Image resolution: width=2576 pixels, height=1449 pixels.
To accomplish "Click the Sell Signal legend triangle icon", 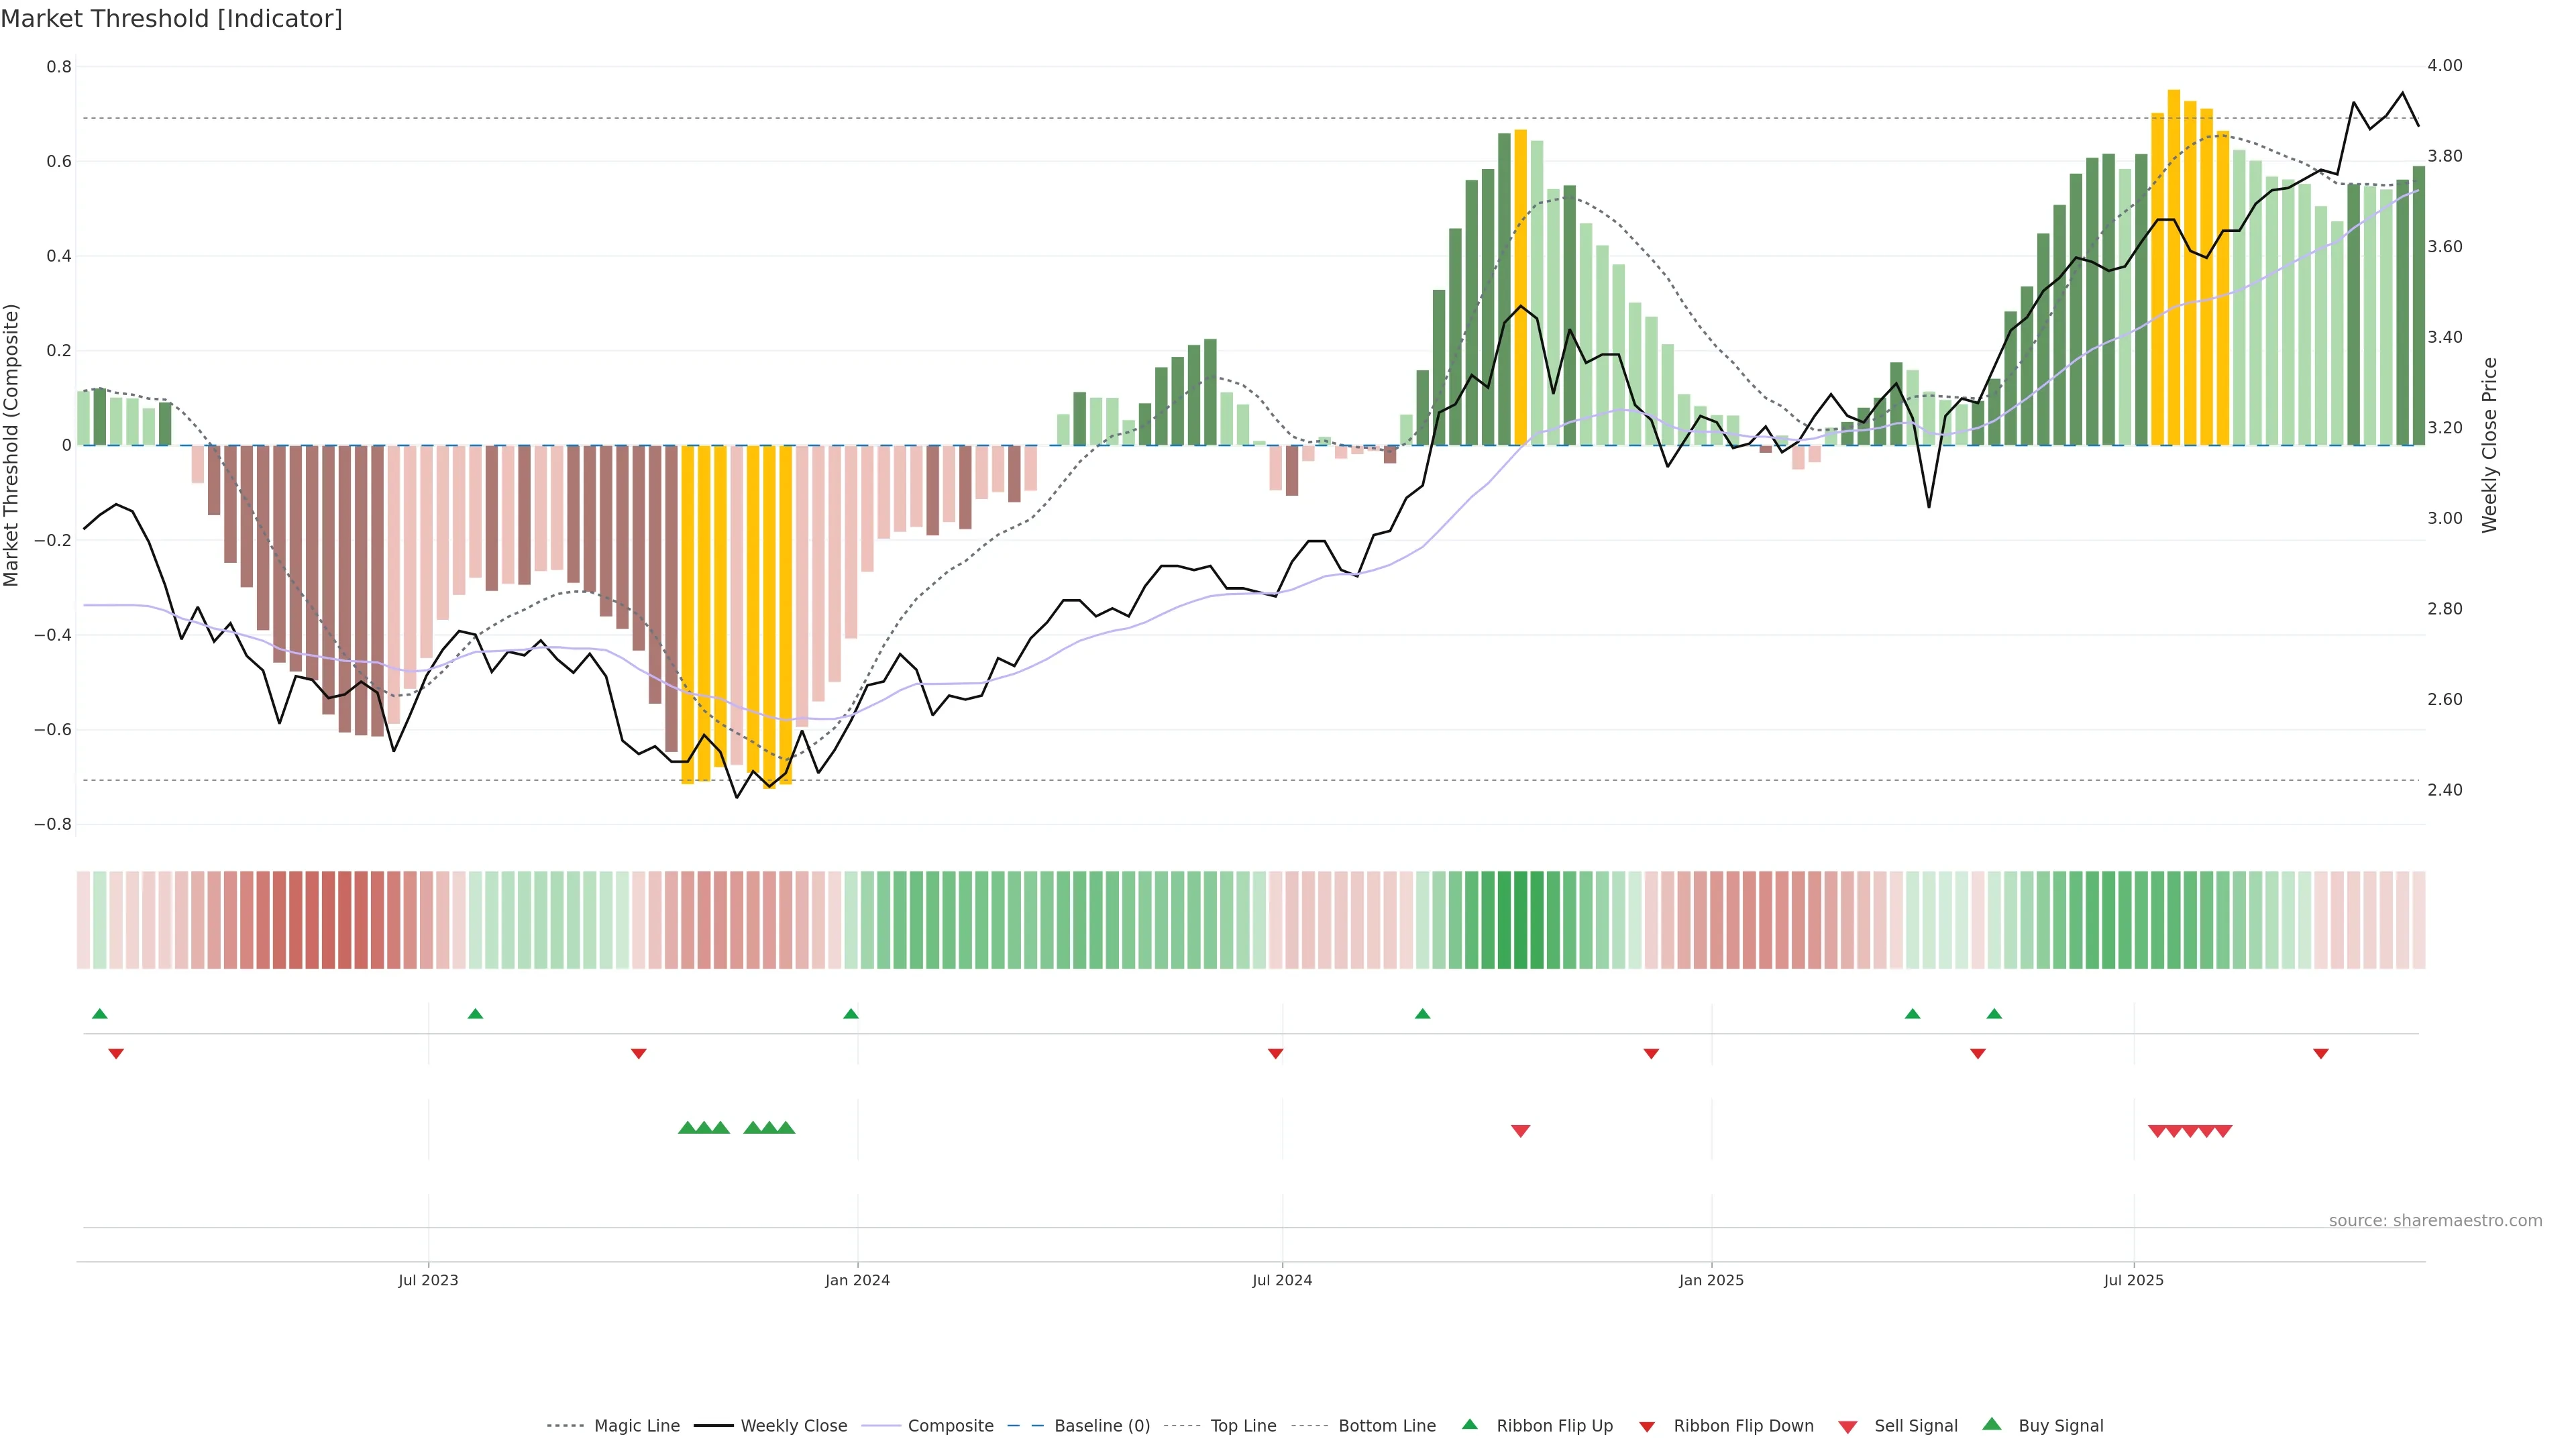I will coord(1847,1427).
